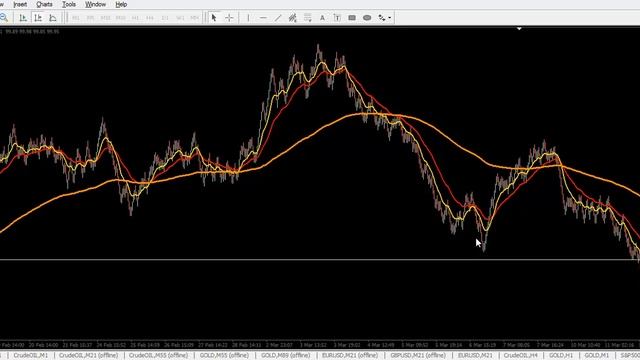Select the Text (A) tool
The height and width of the screenshot is (360, 640).
pyautogui.click(x=322, y=18)
